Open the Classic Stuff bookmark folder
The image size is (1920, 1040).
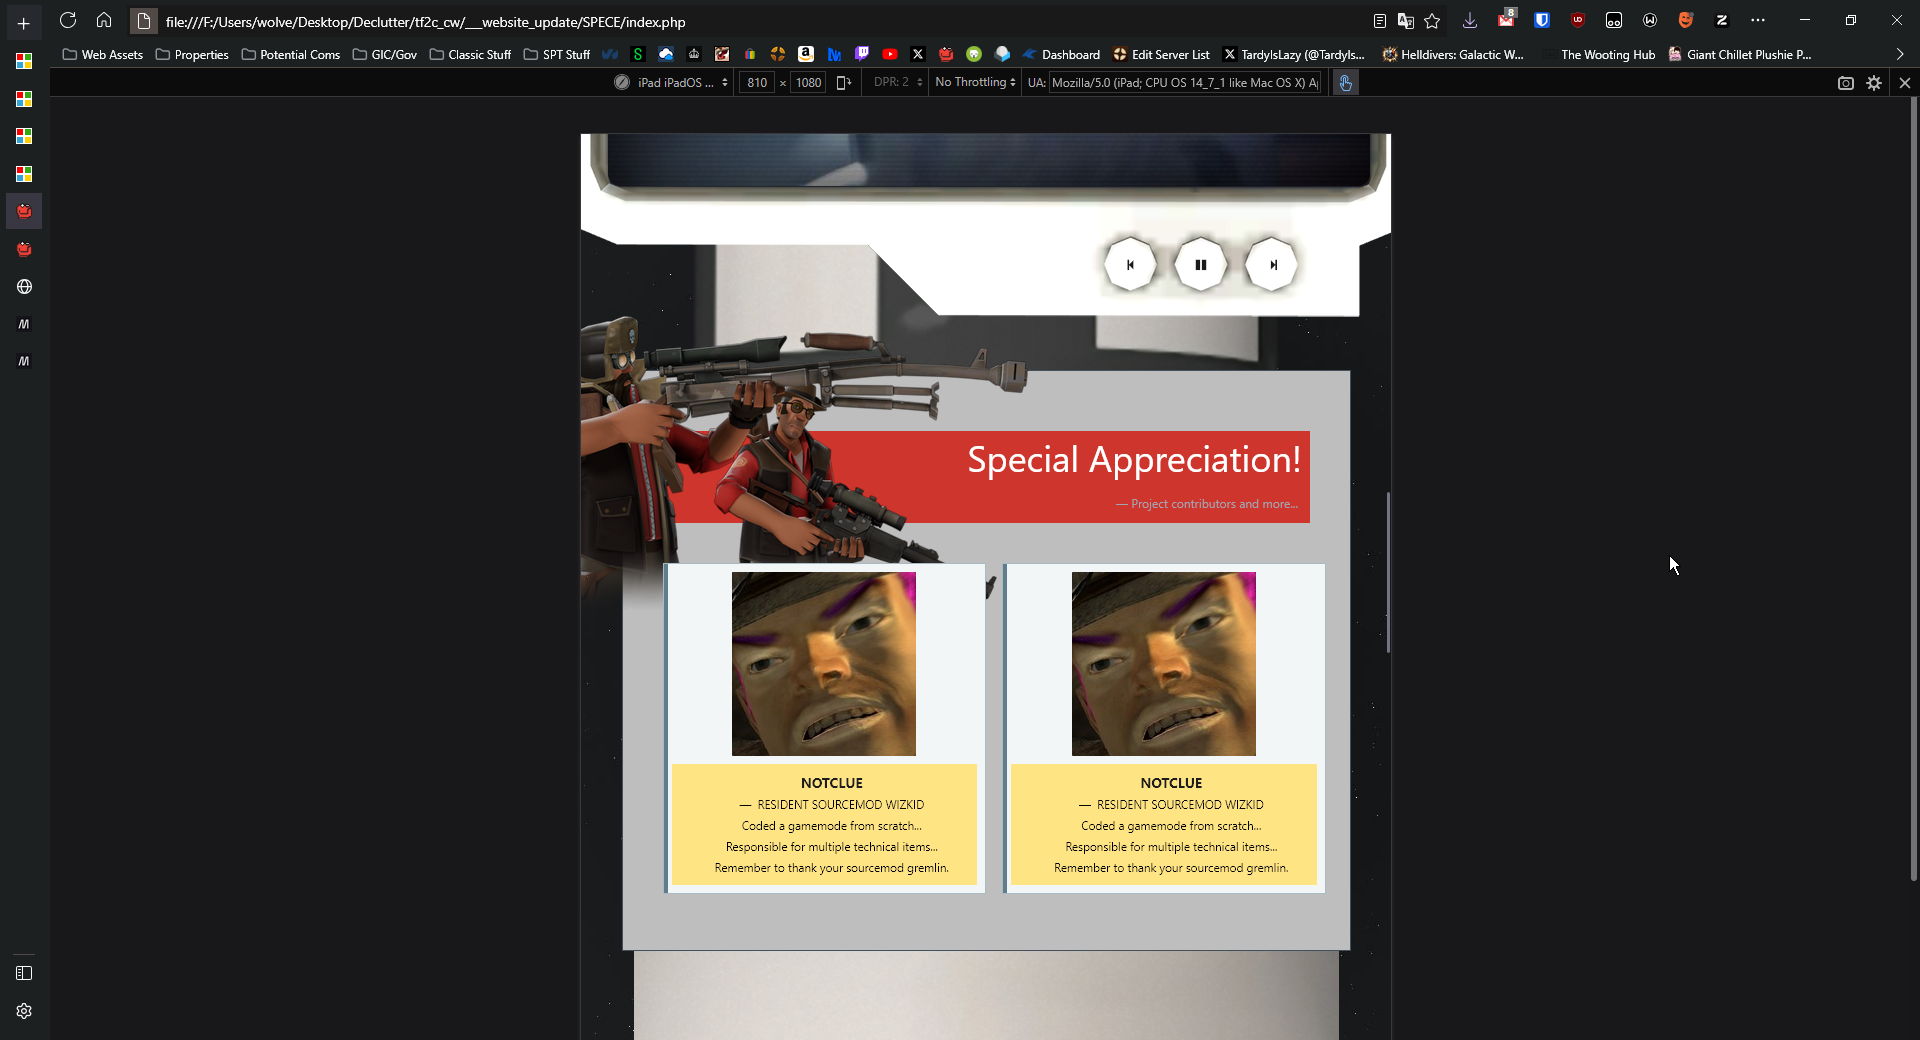470,55
